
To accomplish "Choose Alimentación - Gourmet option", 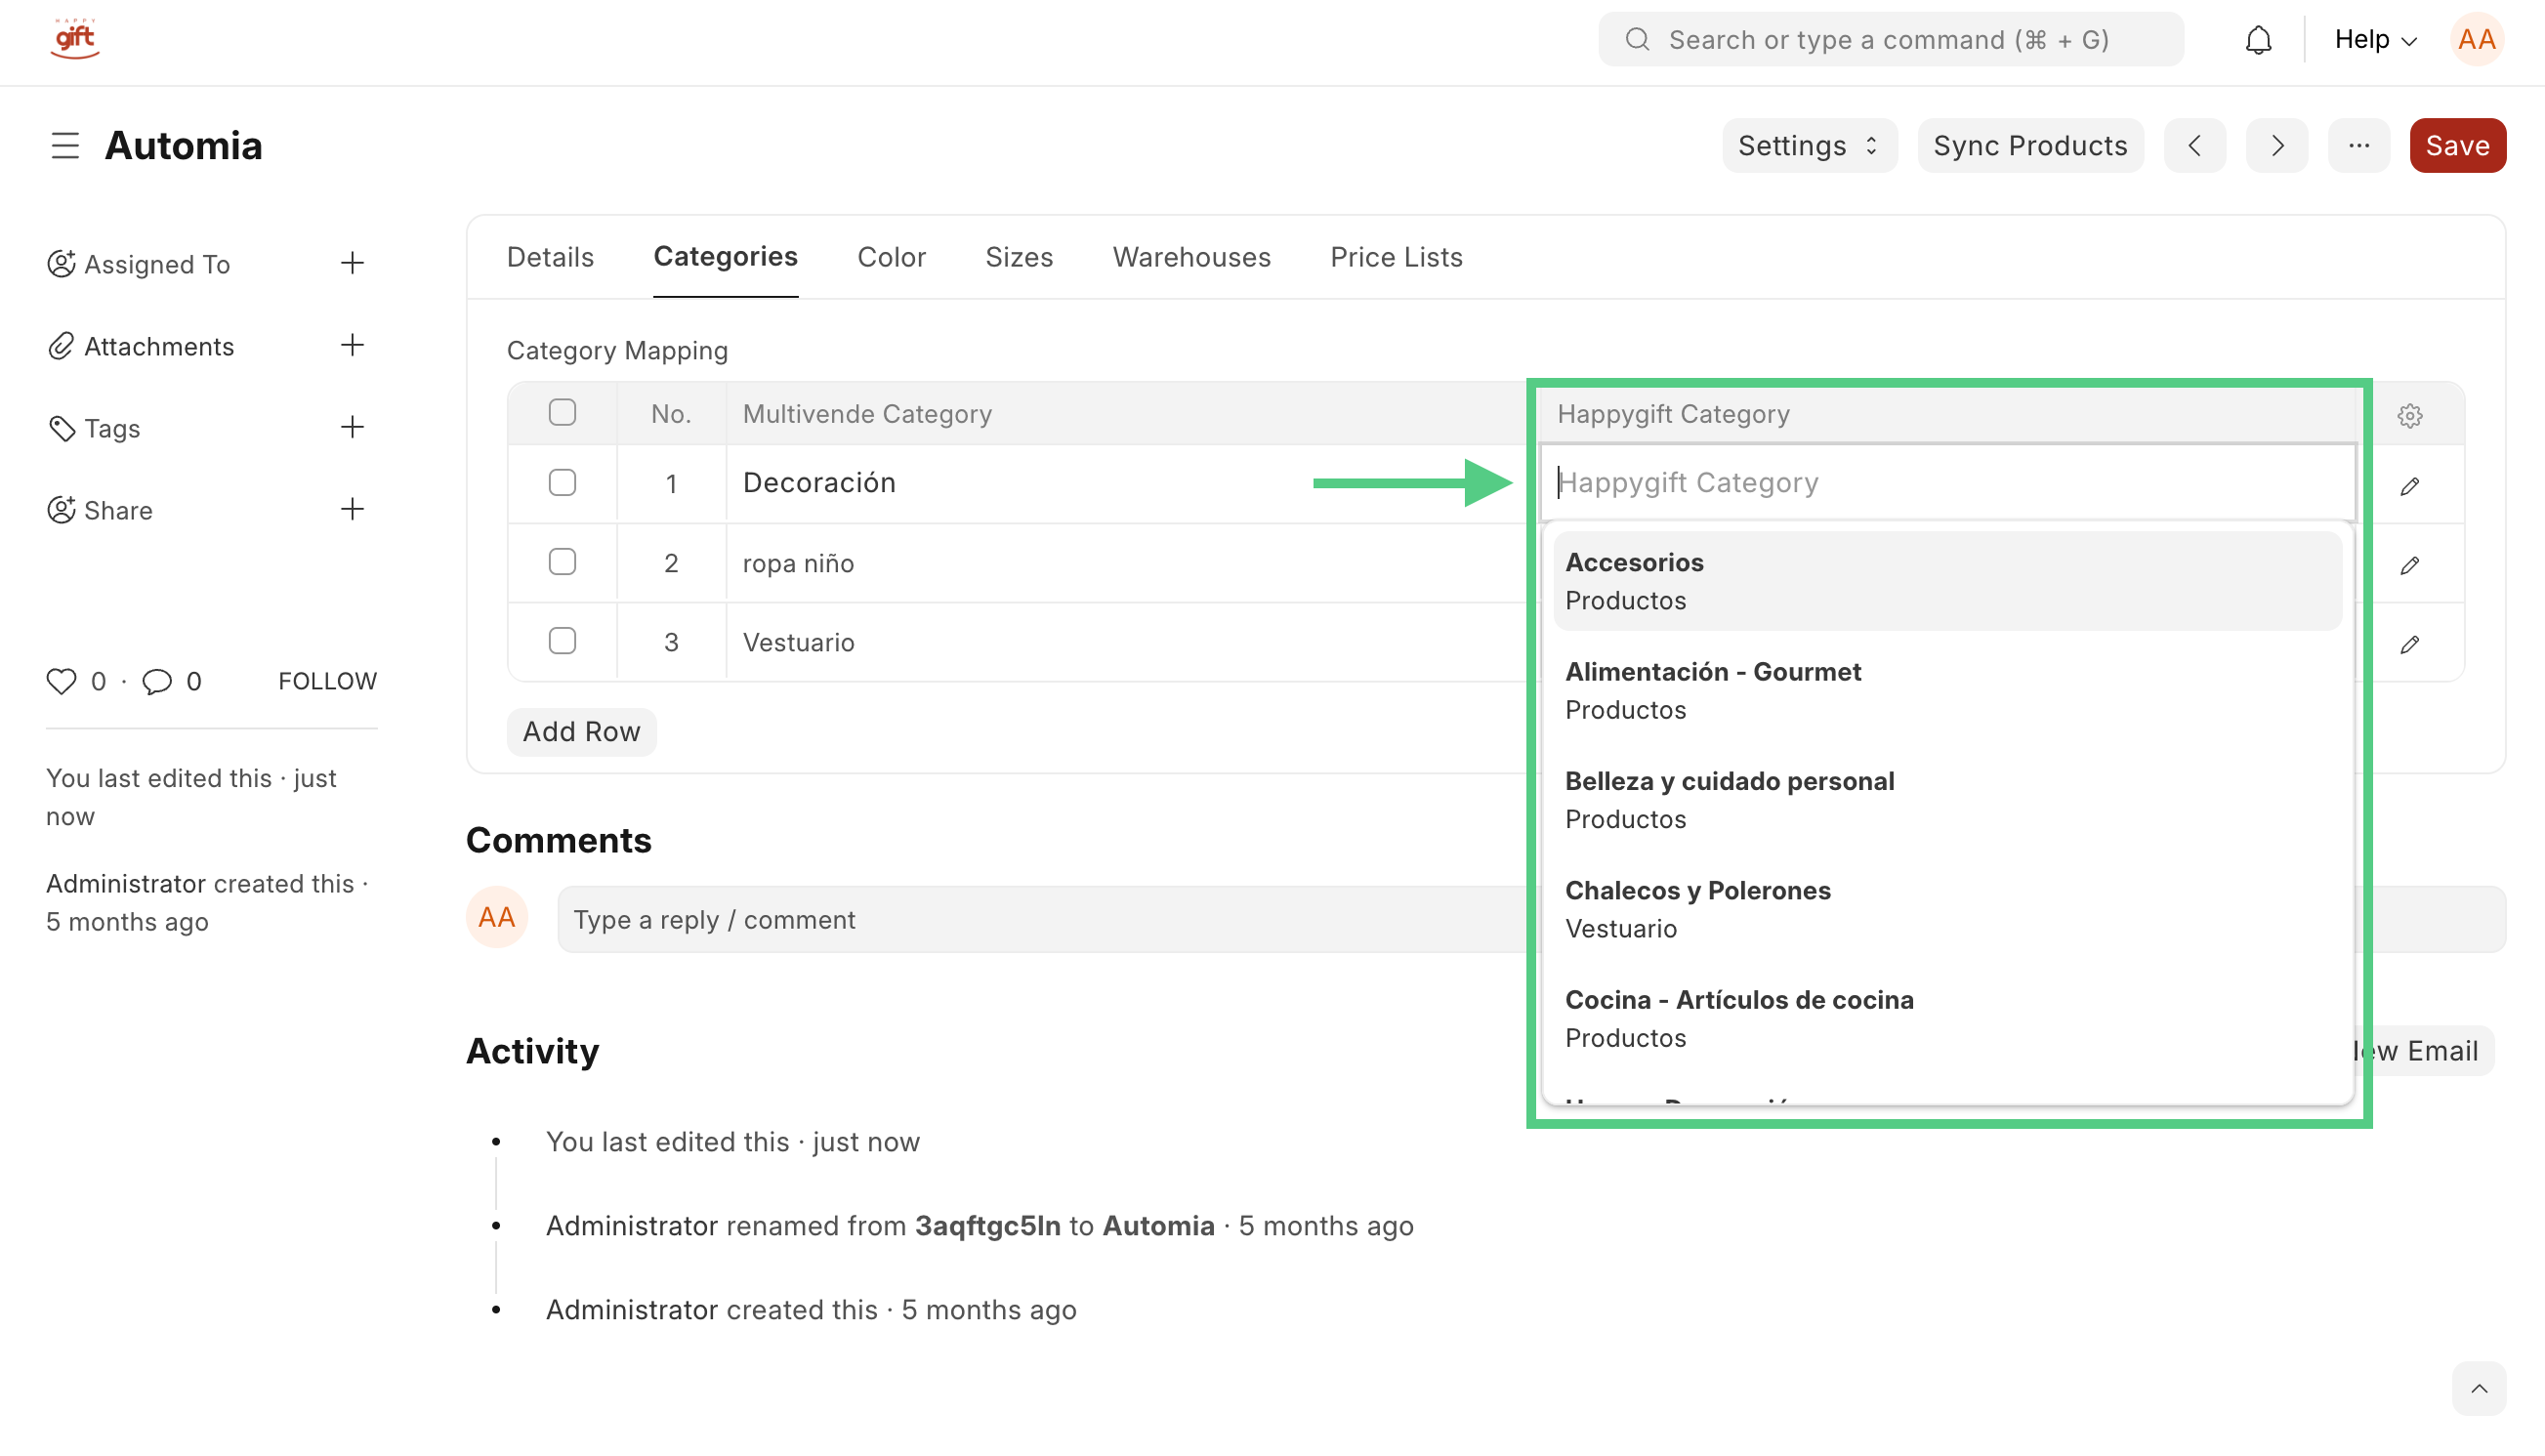I will pos(1947,691).
